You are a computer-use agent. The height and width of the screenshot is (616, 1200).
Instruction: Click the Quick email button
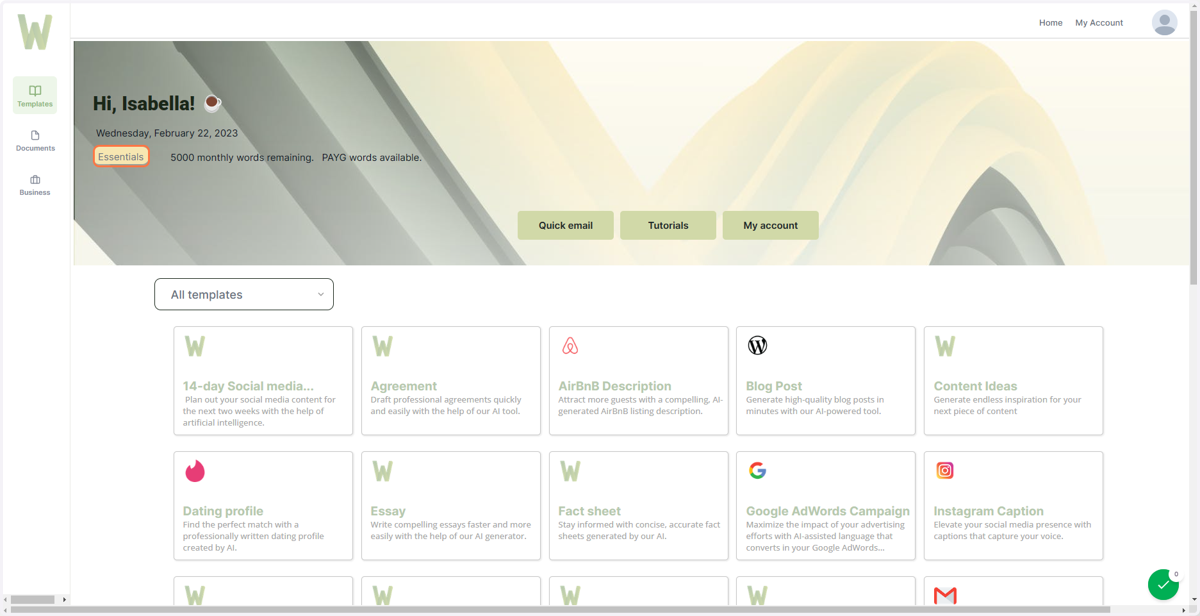(x=565, y=225)
